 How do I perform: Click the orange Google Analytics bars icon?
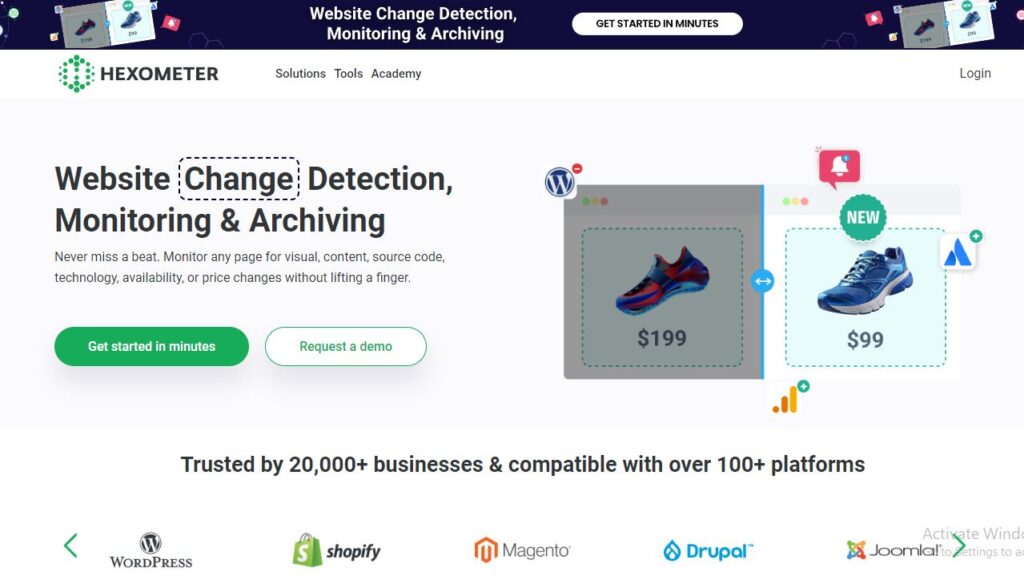point(786,400)
